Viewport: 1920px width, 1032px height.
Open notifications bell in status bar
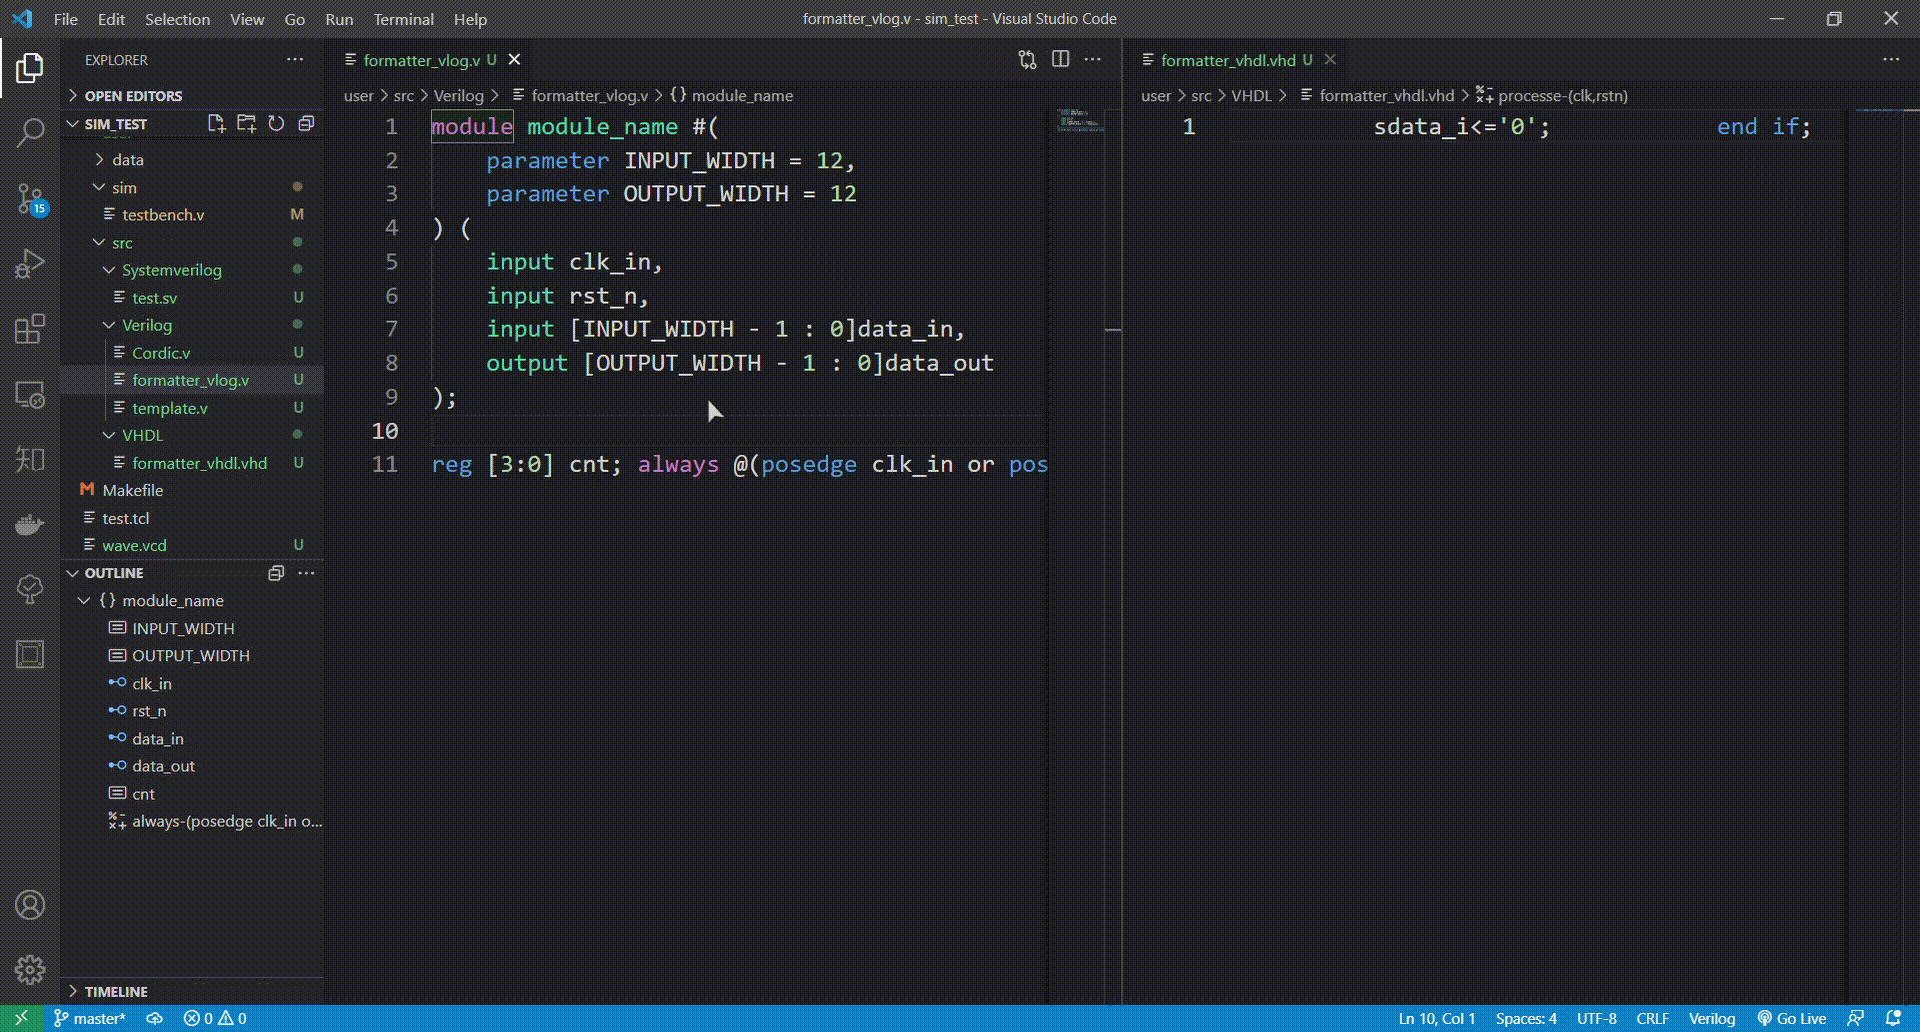[1893, 1018]
